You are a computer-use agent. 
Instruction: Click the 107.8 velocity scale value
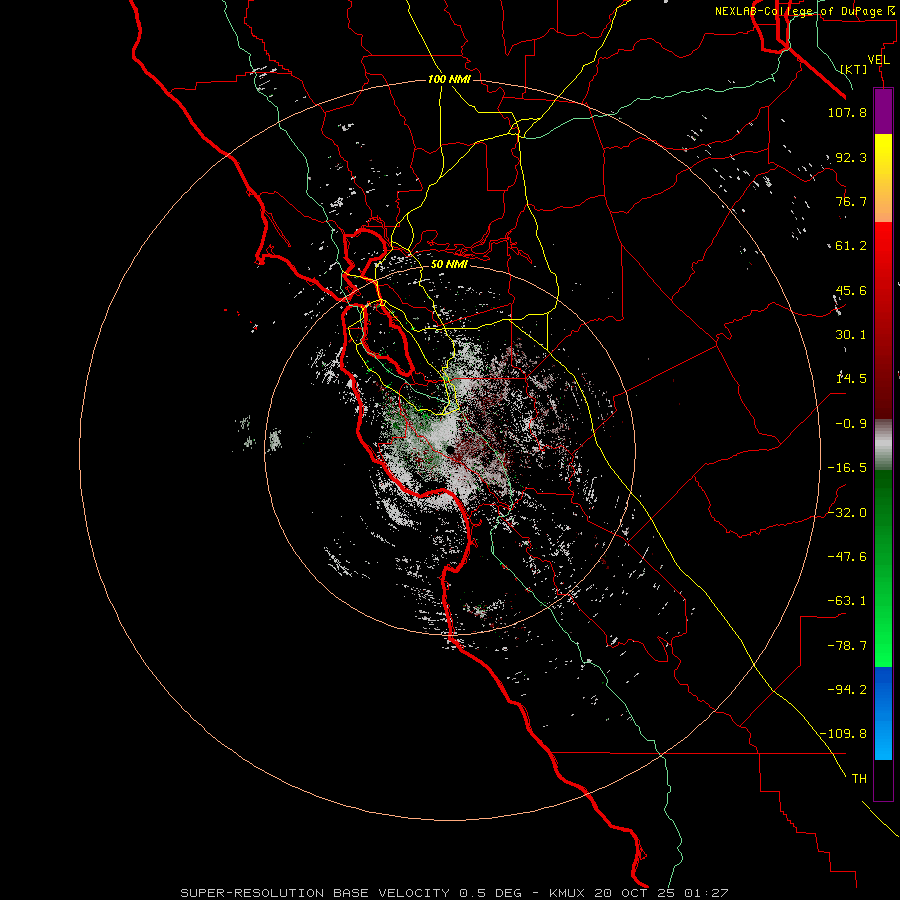[847, 112]
